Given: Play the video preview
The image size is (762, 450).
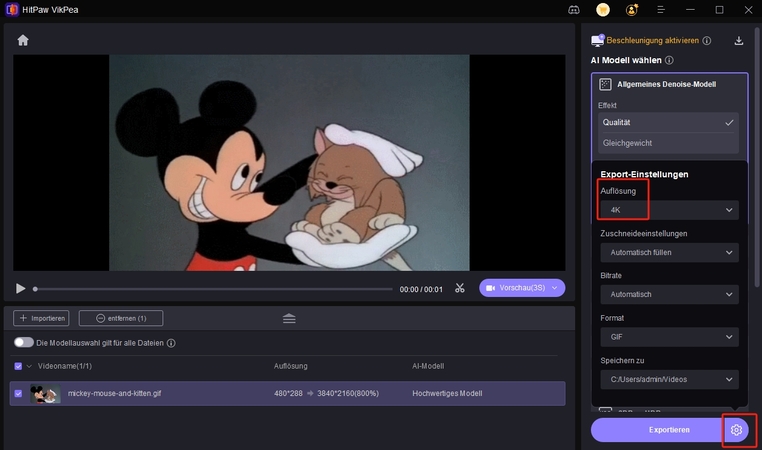Looking at the screenshot, I should 20,288.
